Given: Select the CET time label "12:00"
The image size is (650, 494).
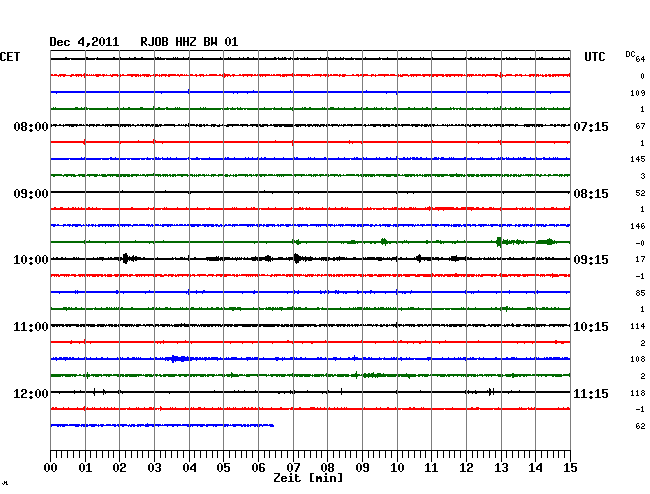Looking at the screenshot, I should [x=31, y=393].
